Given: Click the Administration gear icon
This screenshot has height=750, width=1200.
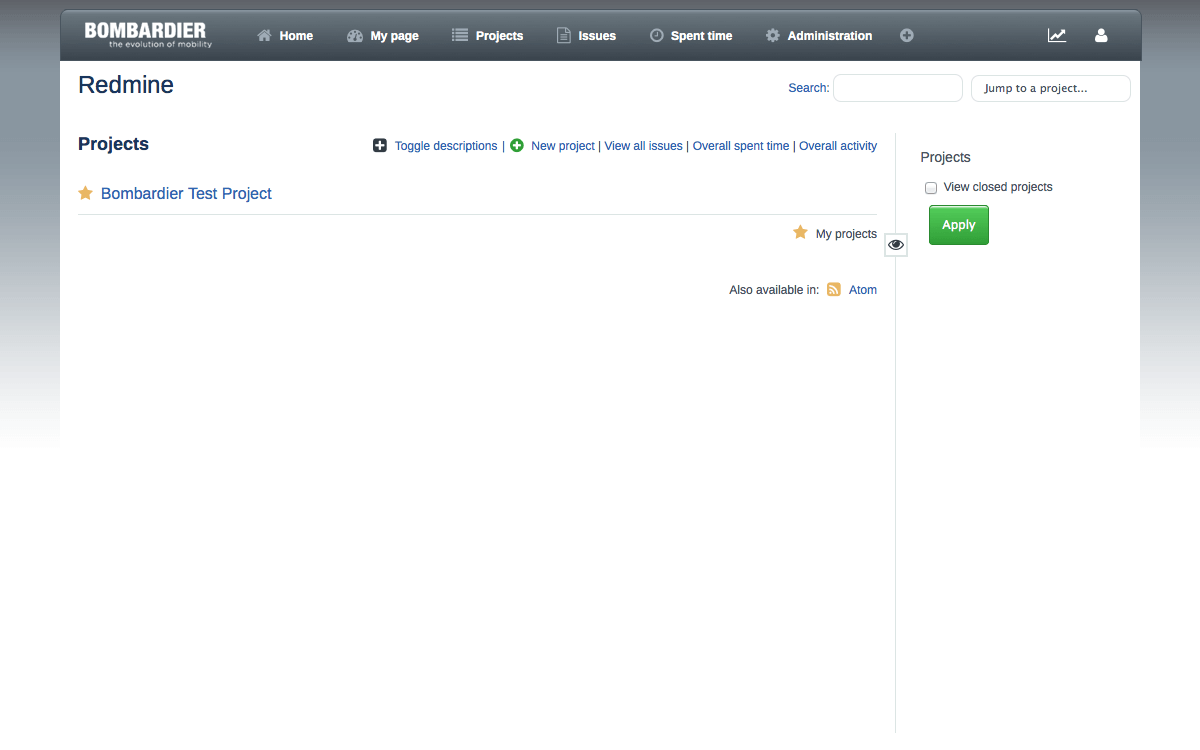Looking at the screenshot, I should click(x=773, y=35).
